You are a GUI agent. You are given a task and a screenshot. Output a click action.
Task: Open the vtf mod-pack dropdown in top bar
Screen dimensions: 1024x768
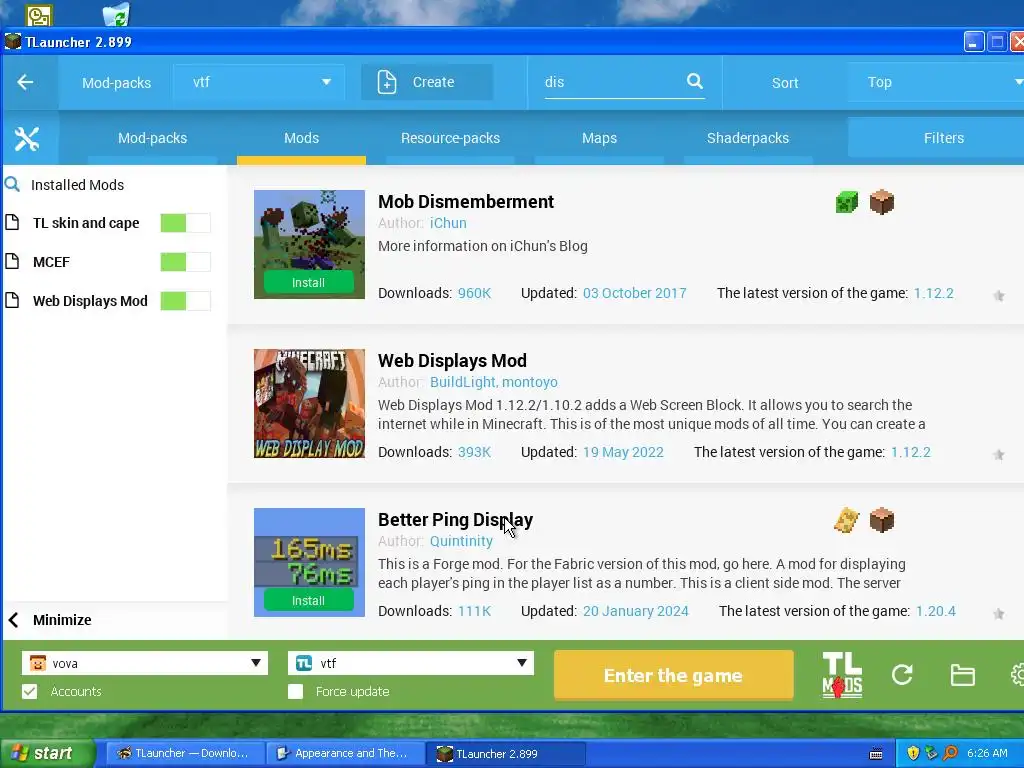(x=259, y=82)
